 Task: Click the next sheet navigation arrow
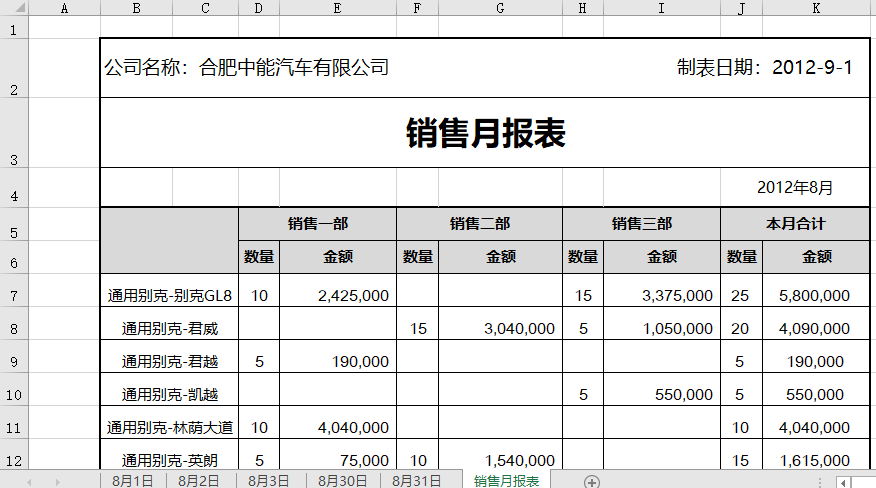pos(57,482)
